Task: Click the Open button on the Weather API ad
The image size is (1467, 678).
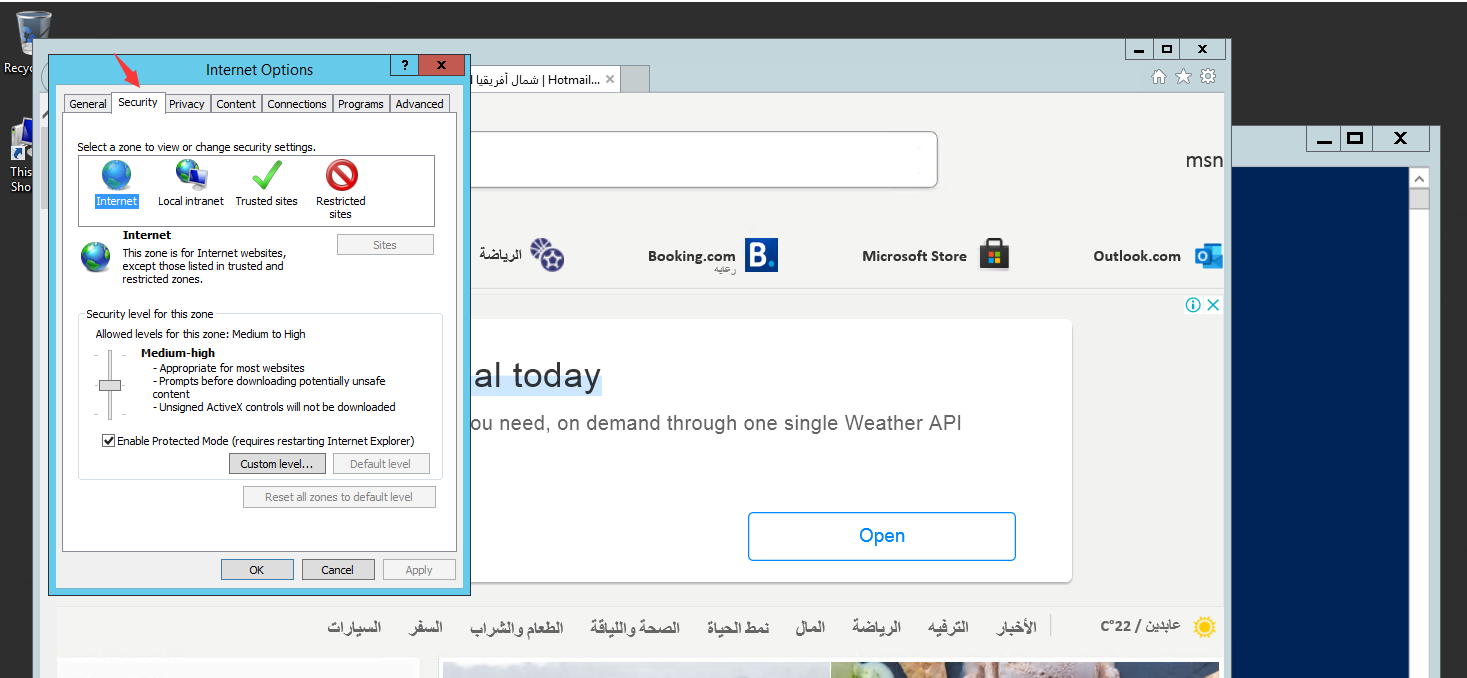Action: pos(881,536)
